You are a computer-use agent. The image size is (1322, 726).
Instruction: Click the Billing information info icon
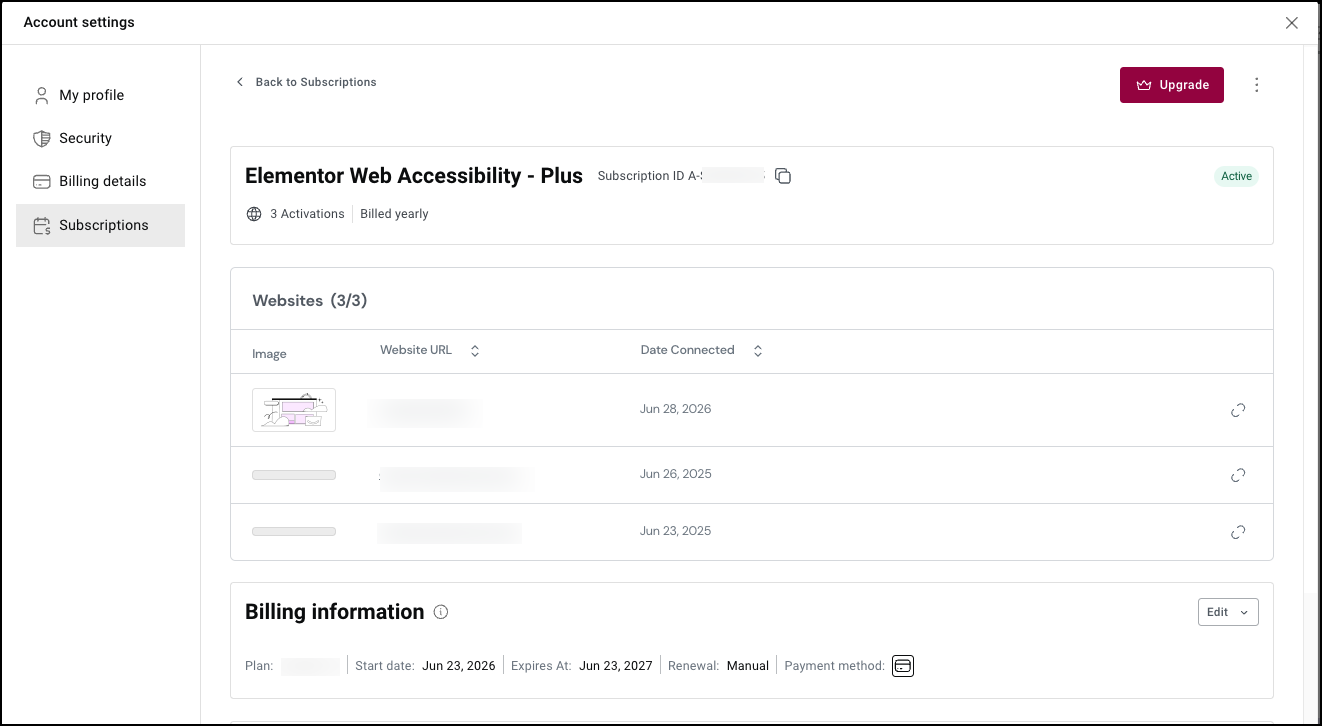pyautogui.click(x=441, y=612)
